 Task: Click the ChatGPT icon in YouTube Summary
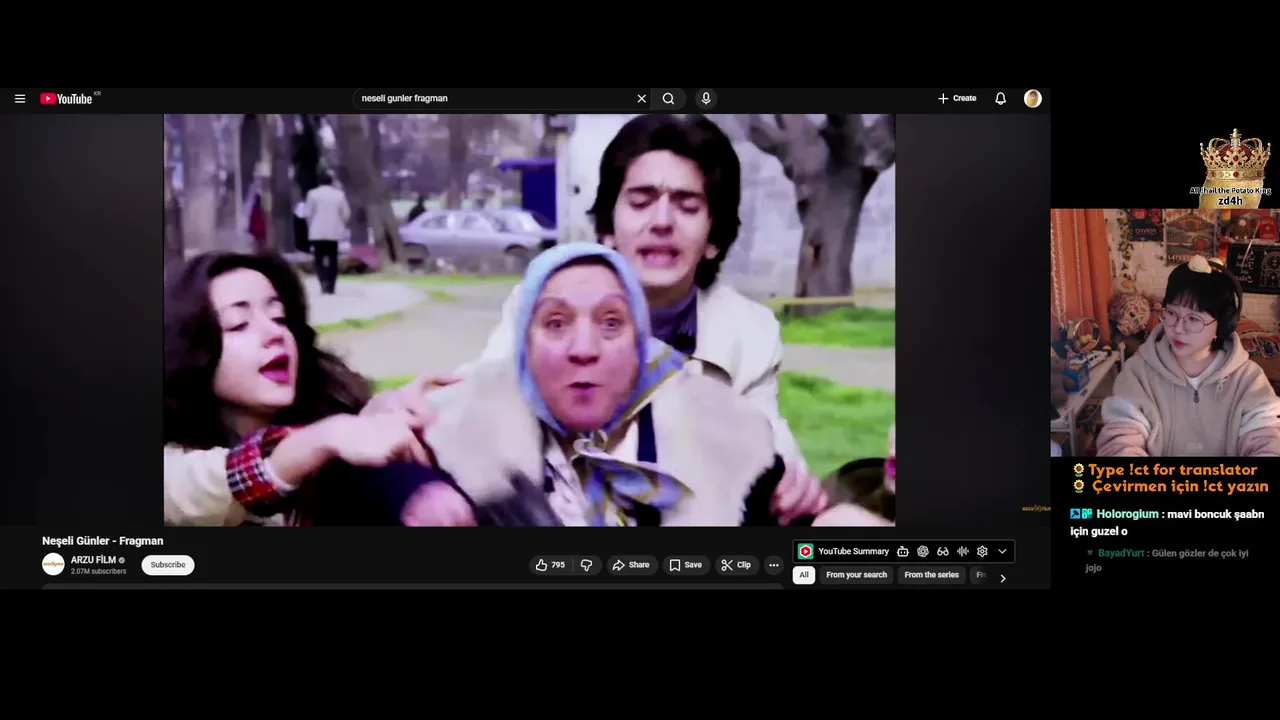click(x=923, y=551)
